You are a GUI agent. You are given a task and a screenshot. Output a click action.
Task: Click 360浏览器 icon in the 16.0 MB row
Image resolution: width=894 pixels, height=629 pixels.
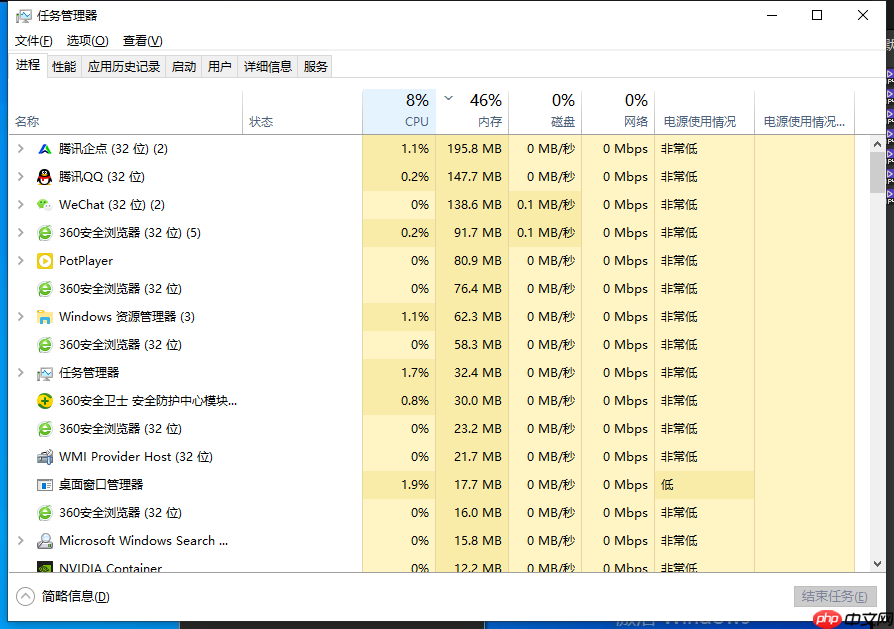click(x=44, y=513)
